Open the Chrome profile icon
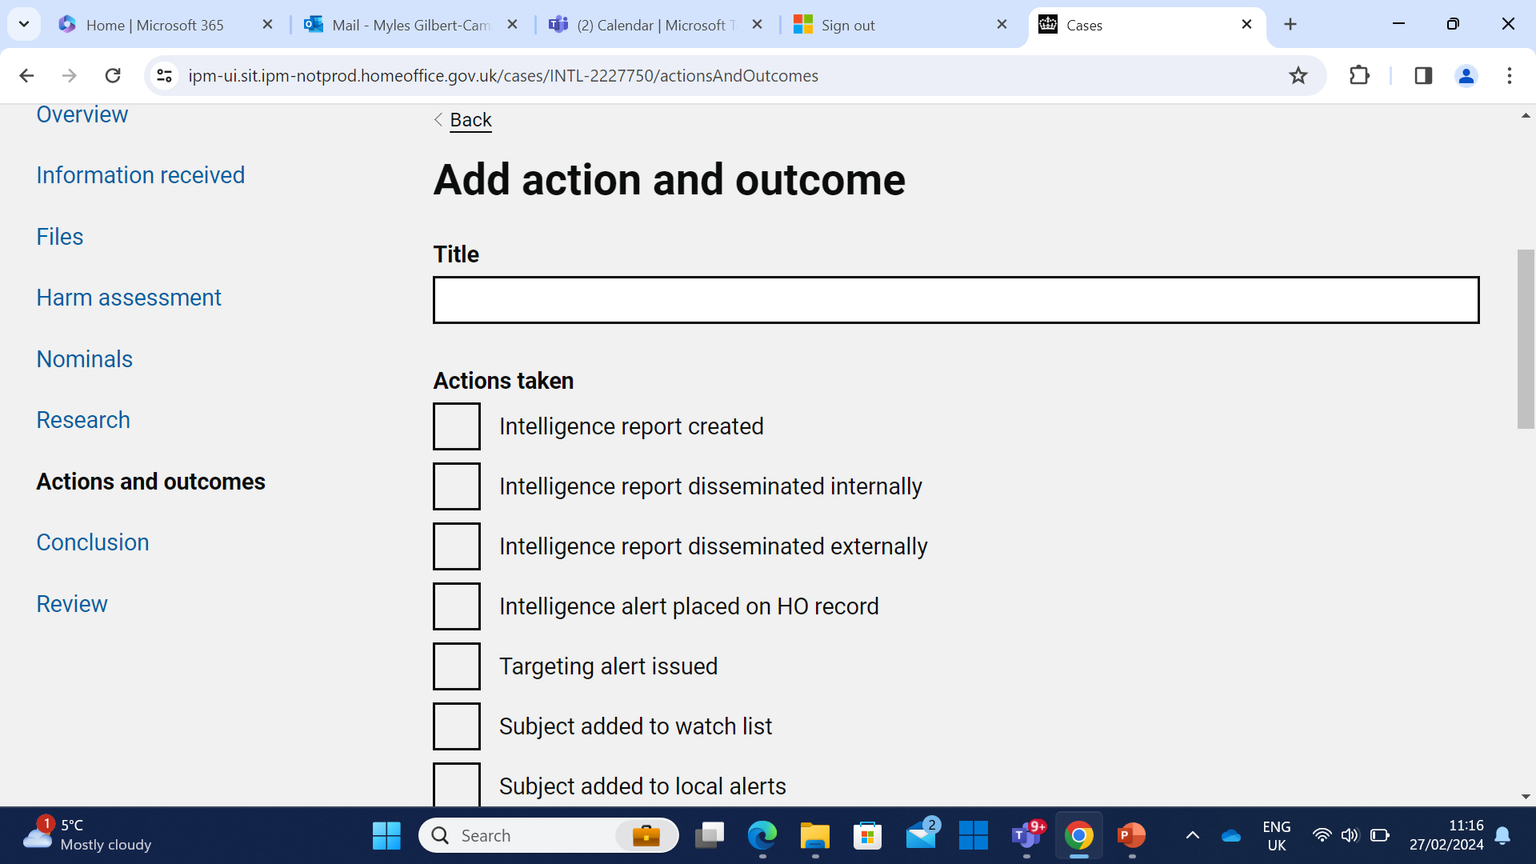This screenshot has width=1536, height=864. pos(1466,76)
